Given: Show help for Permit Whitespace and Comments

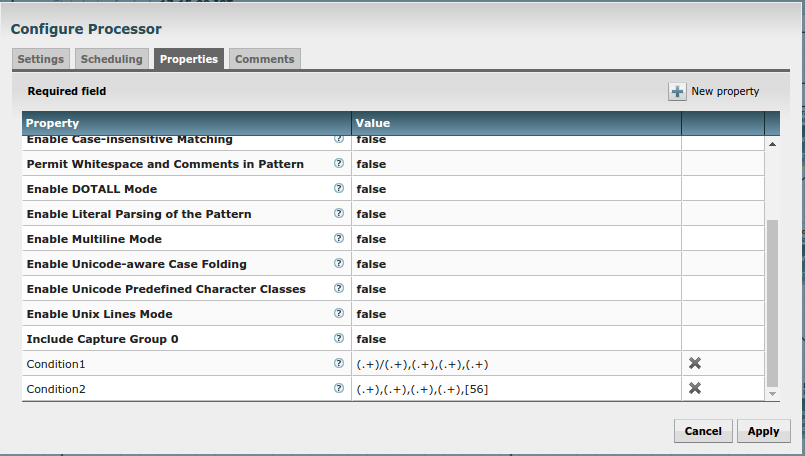Looking at the screenshot, I should pos(338,164).
